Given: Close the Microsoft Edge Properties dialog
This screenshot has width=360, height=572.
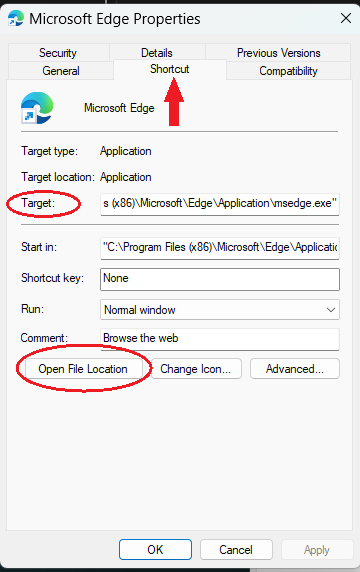Looking at the screenshot, I should (x=345, y=18).
